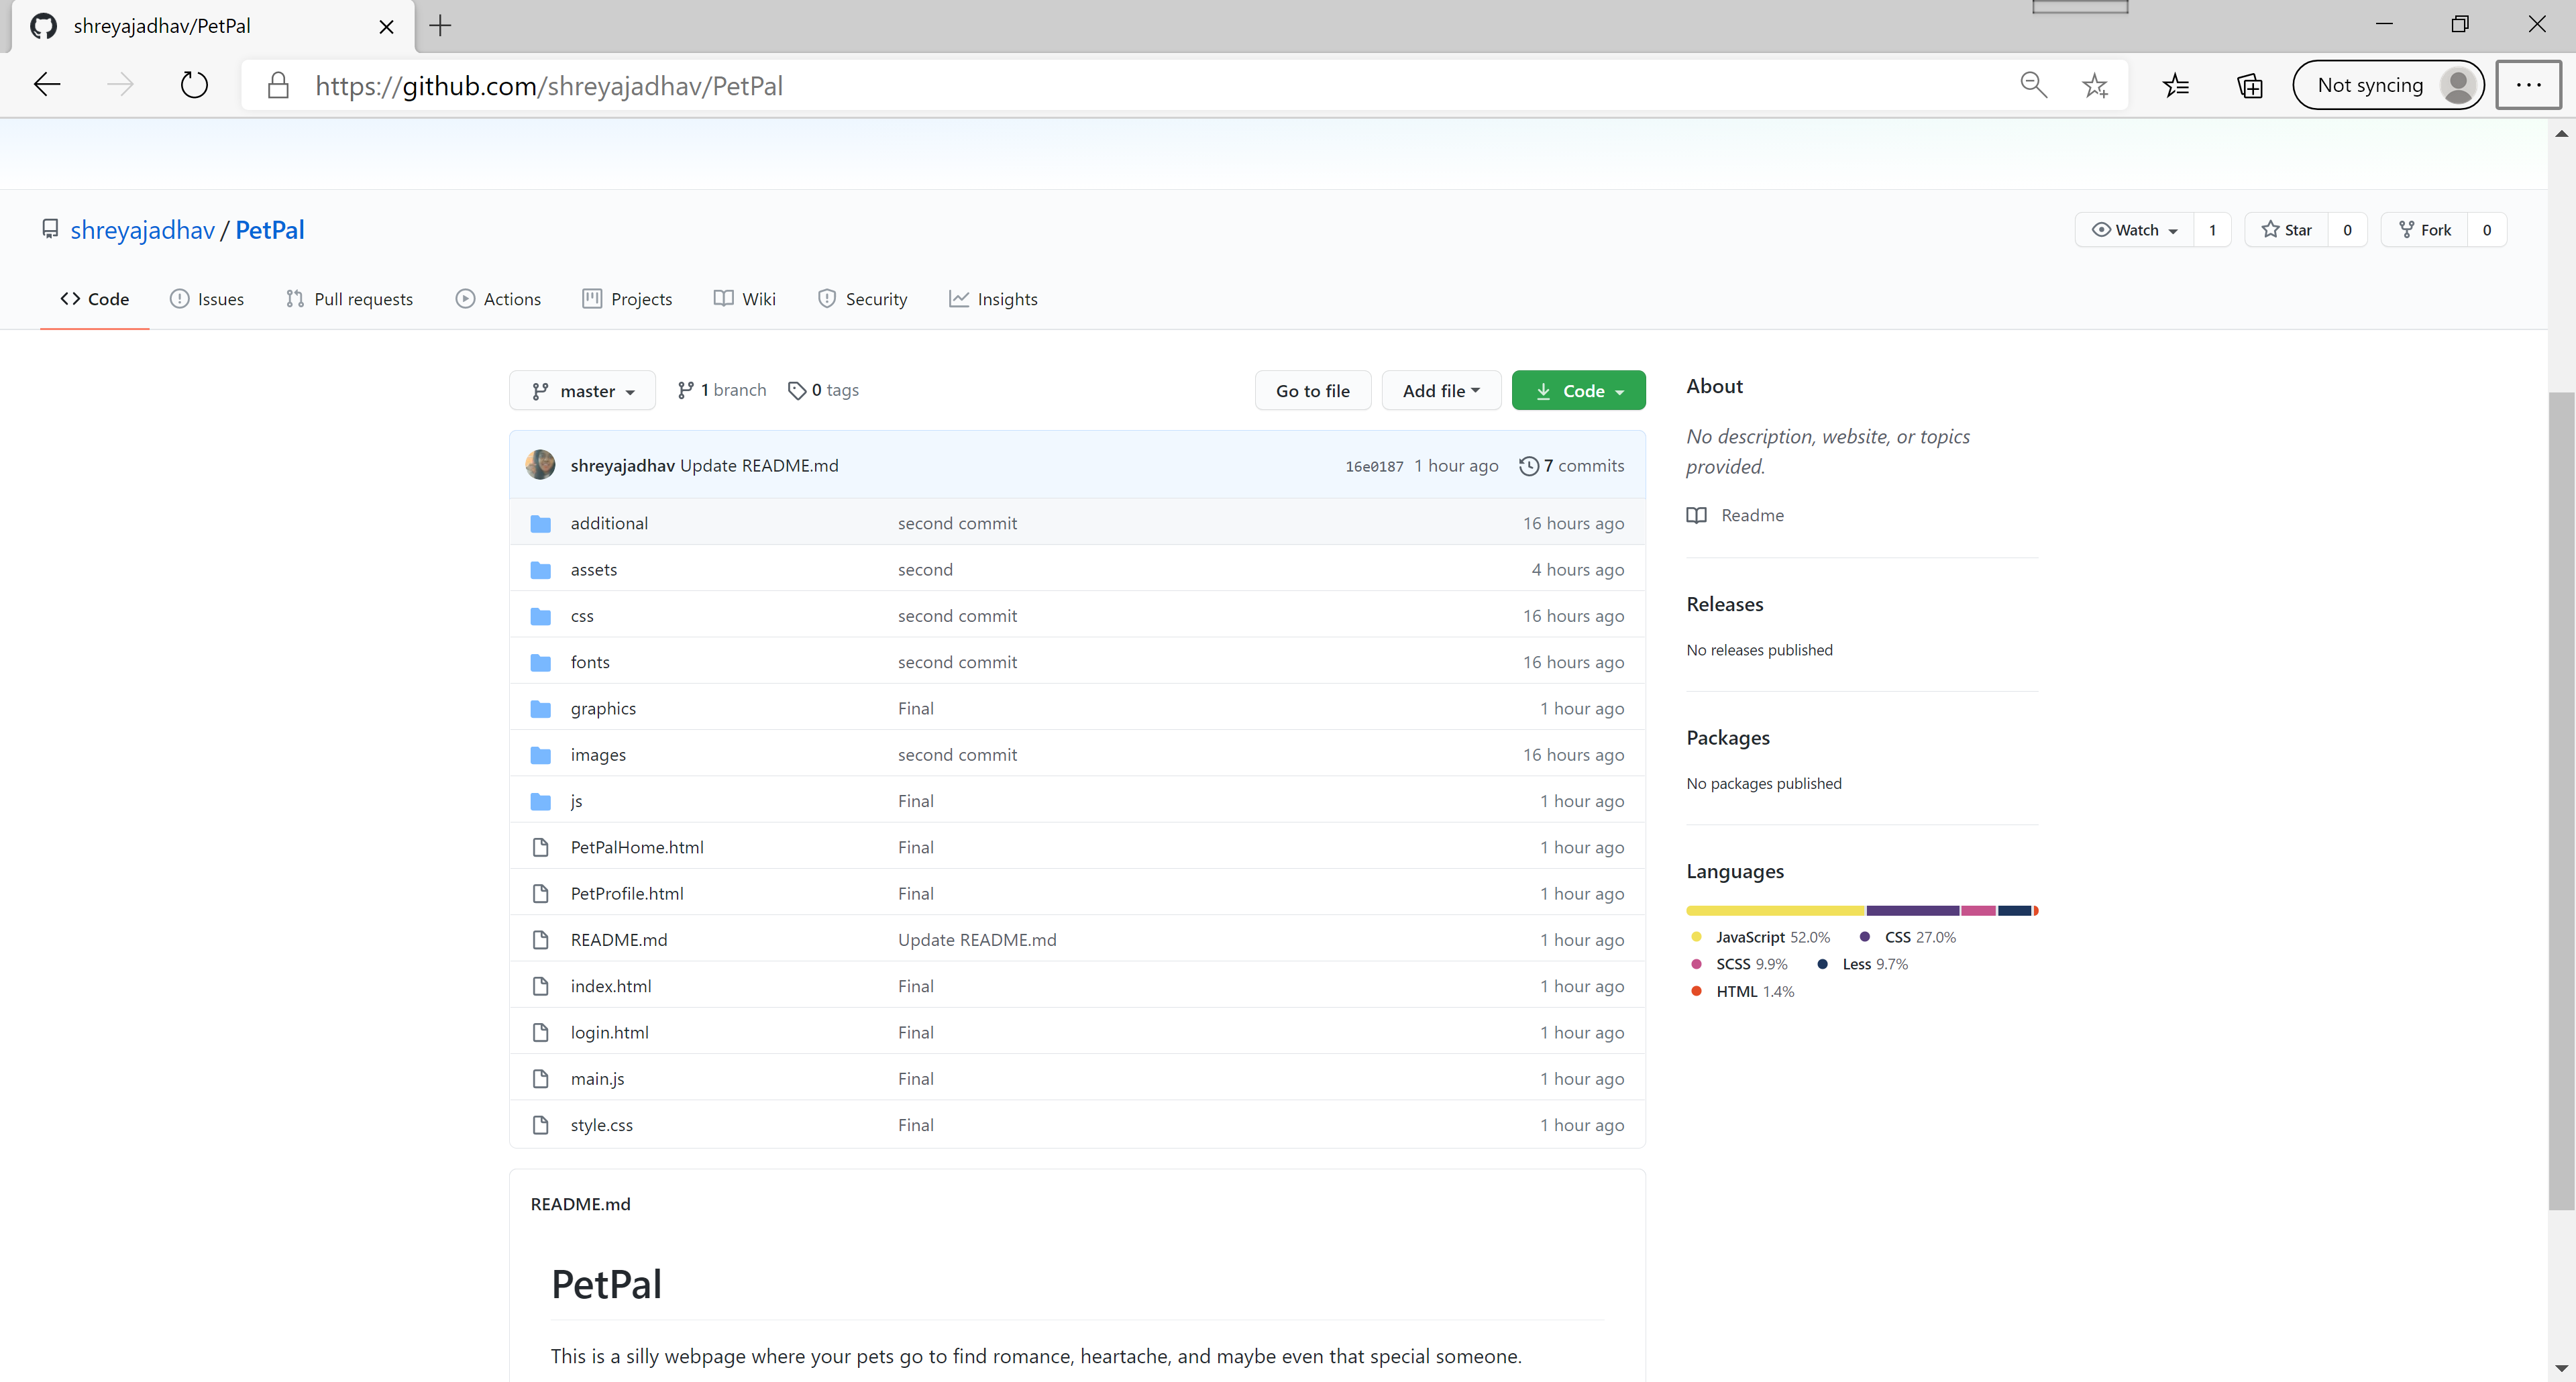This screenshot has width=2576, height=1382.
Task: Open the PetPalHome.html file link
Action: 637,847
